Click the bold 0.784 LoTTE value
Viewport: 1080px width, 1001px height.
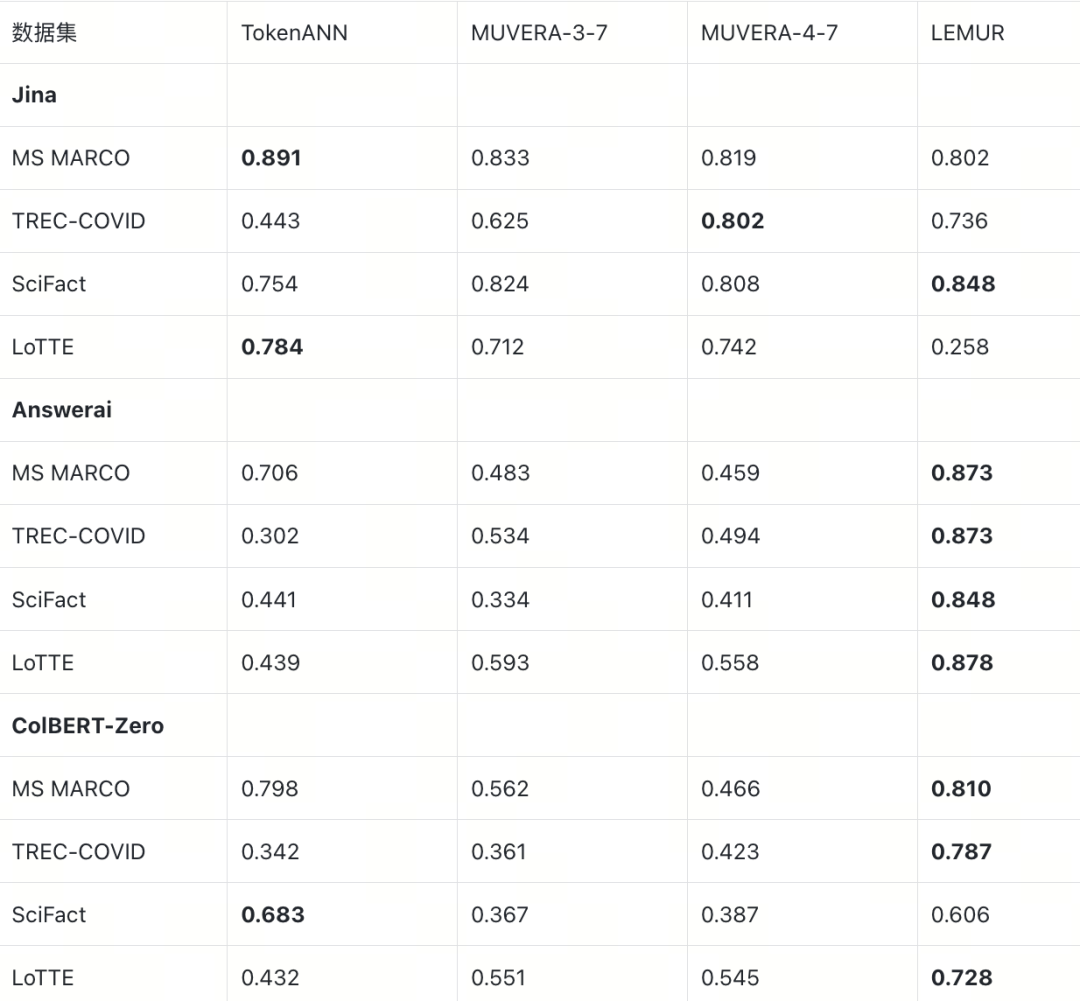(272, 347)
